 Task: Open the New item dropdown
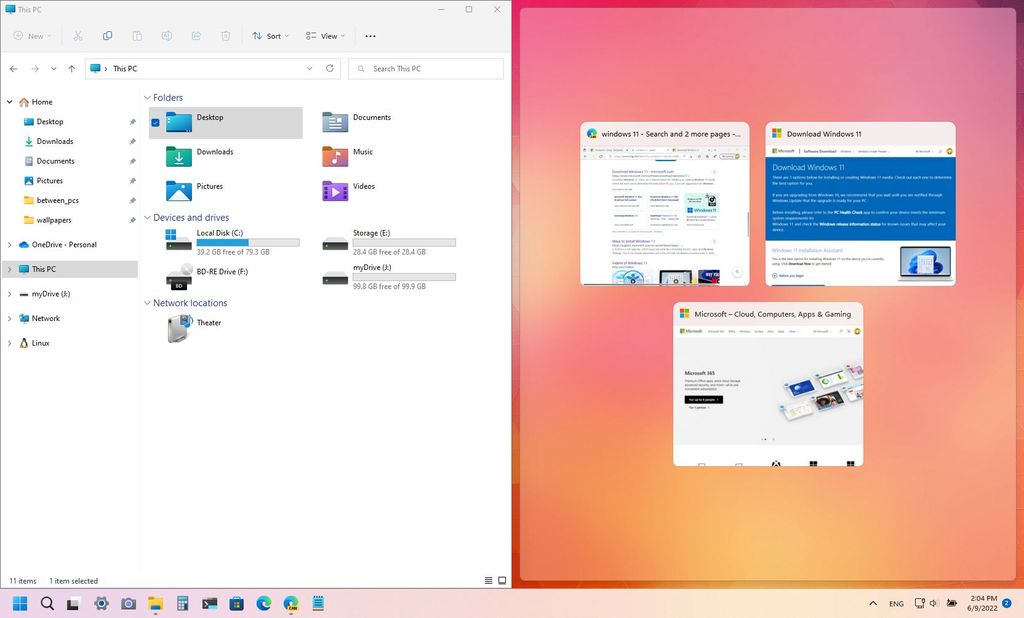click(33, 35)
